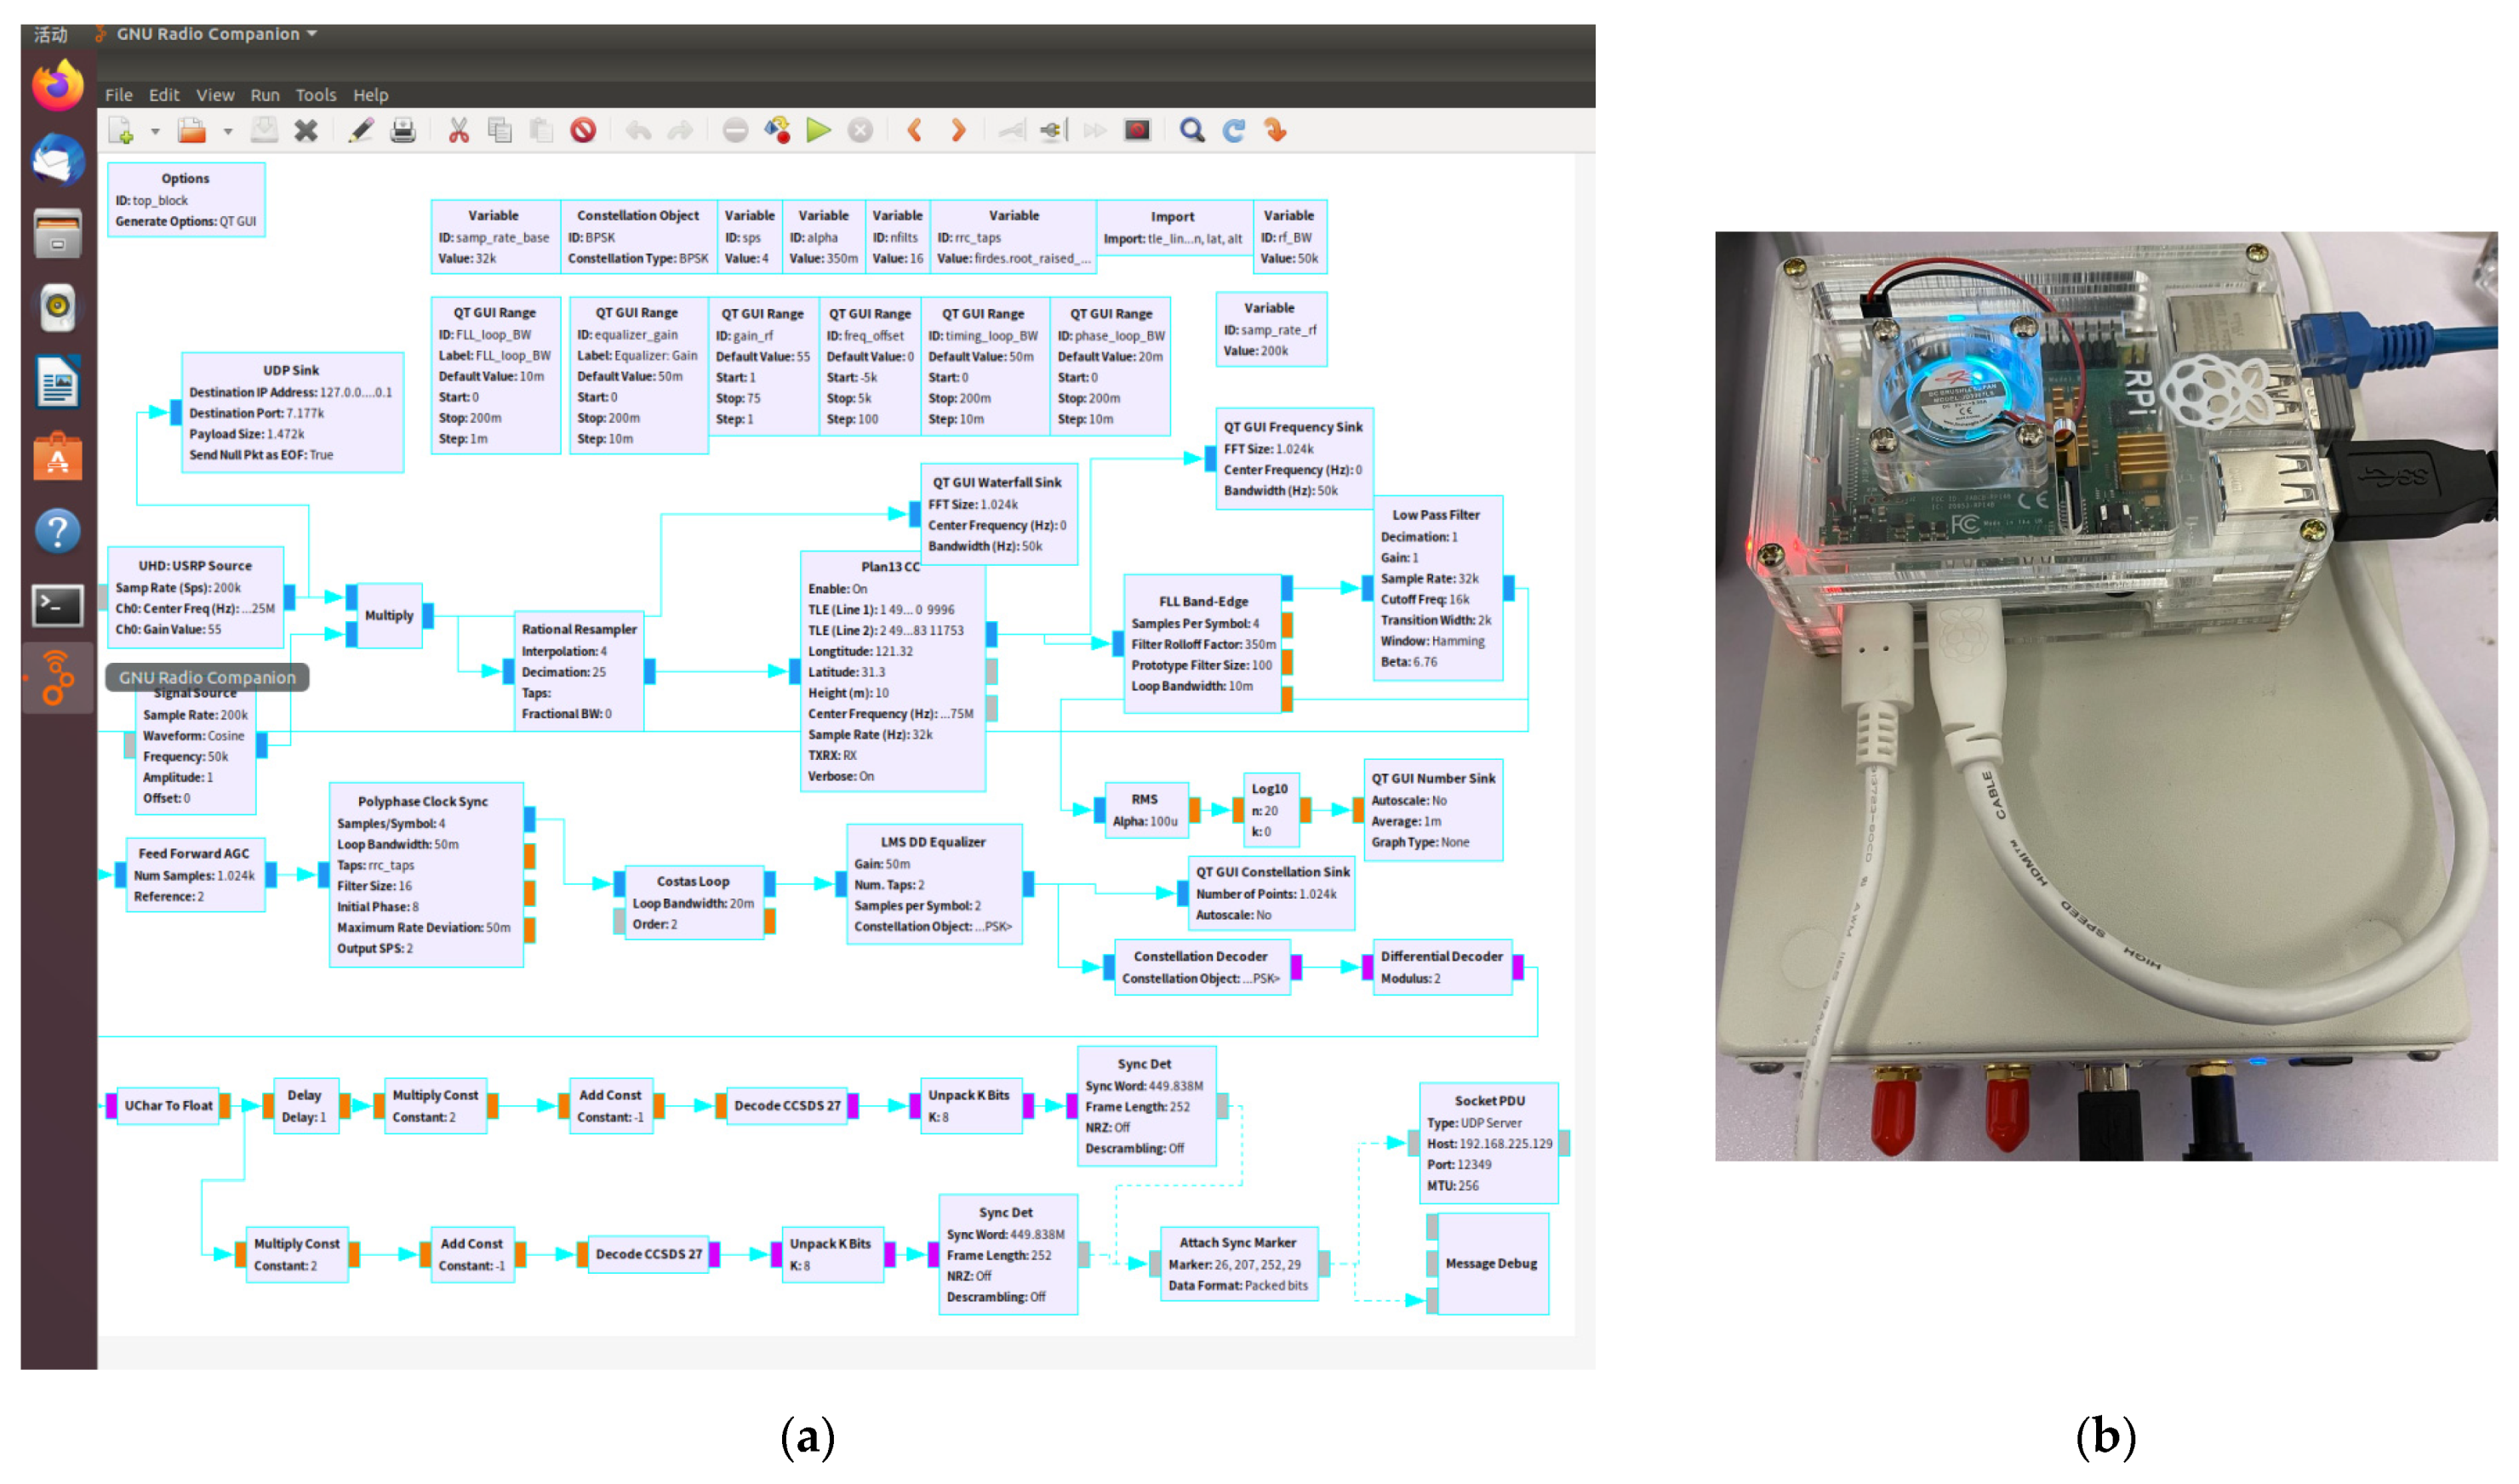Click the Rotate counterclockwise left arrow icon
This screenshot has width=2519, height=1484.
(914, 131)
